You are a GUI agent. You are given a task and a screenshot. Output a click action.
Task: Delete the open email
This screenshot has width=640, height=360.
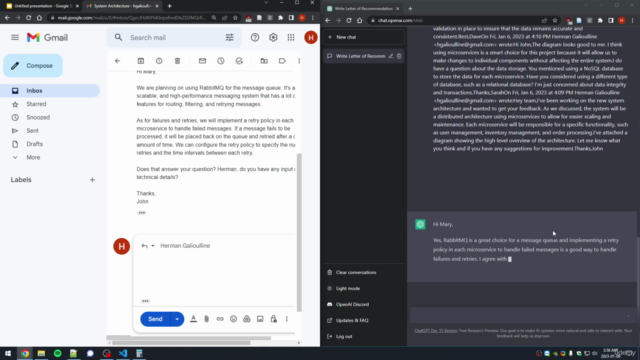178,61
